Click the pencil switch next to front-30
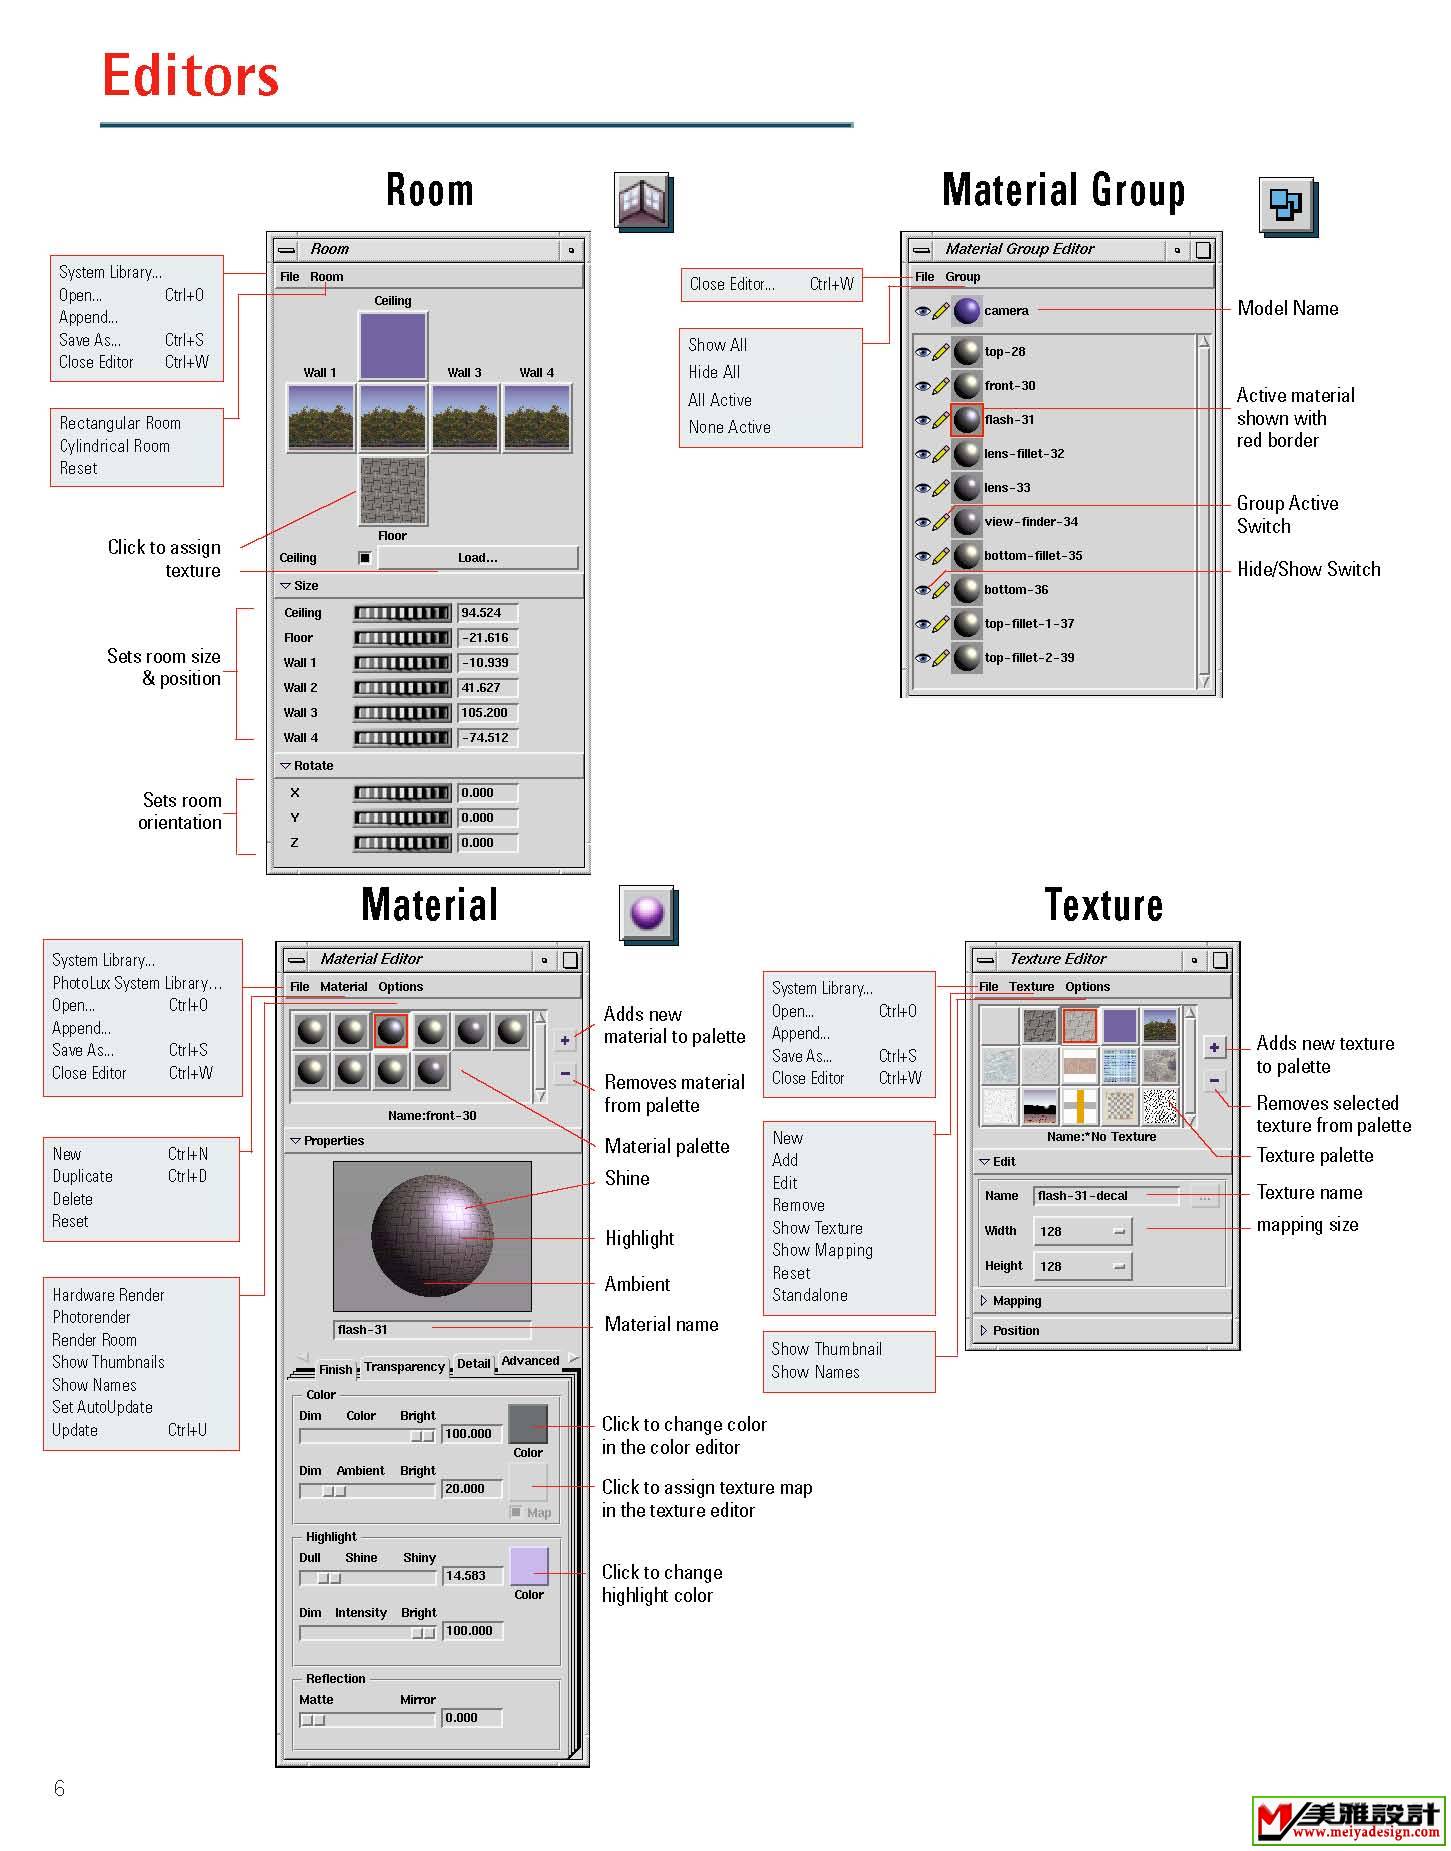Image resolution: width=1451 pixels, height=1851 pixels. [941, 386]
